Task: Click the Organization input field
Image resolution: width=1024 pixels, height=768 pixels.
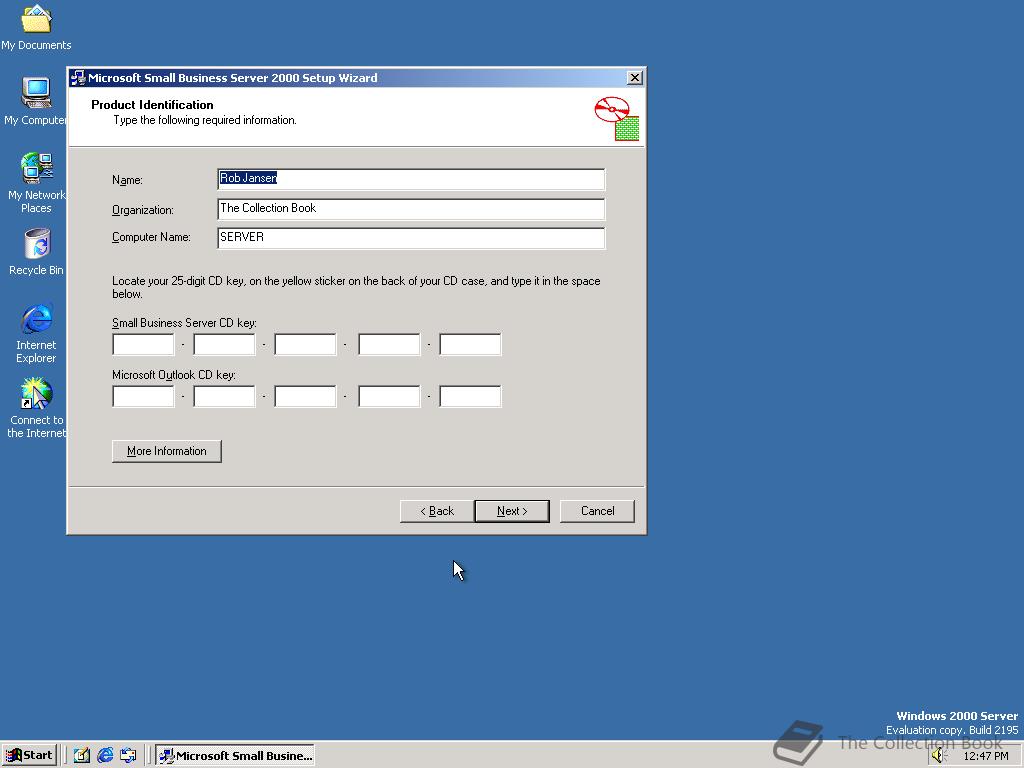Action: 411,209
